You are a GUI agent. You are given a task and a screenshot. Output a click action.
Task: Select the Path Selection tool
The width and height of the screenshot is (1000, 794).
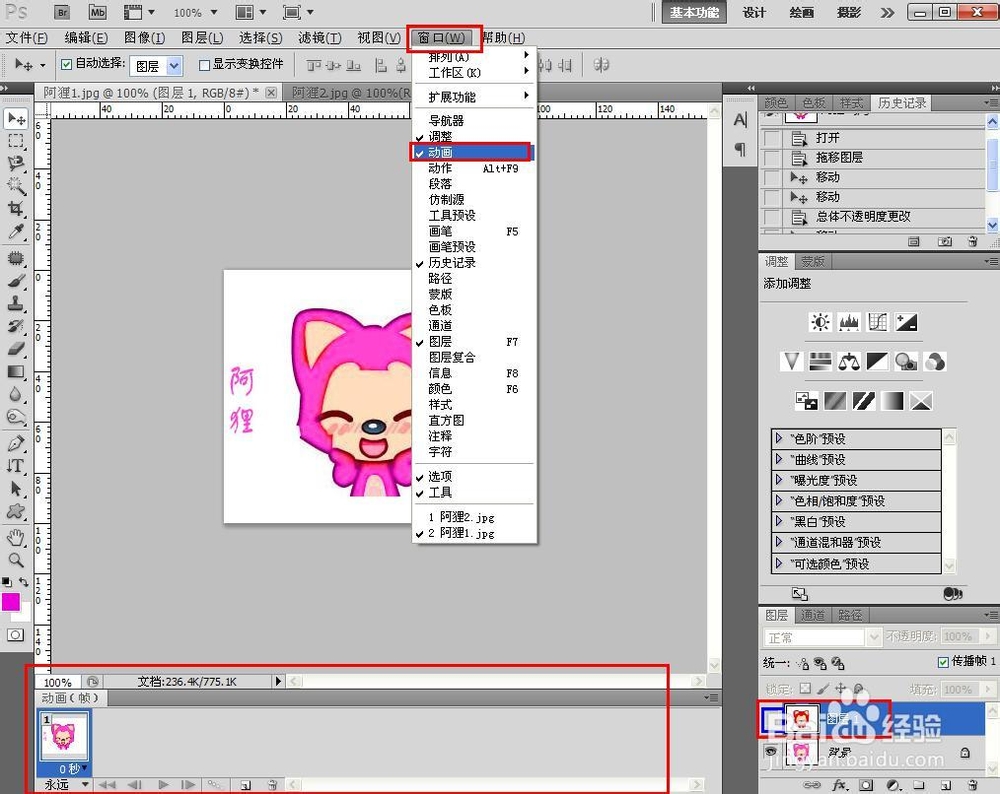(x=15, y=489)
